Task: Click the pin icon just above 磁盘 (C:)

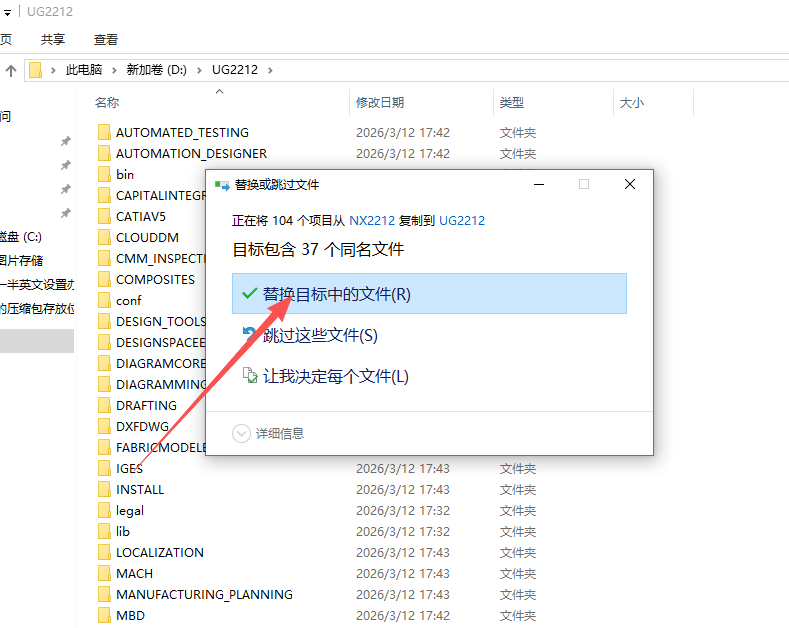Action: click(x=65, y=213)
